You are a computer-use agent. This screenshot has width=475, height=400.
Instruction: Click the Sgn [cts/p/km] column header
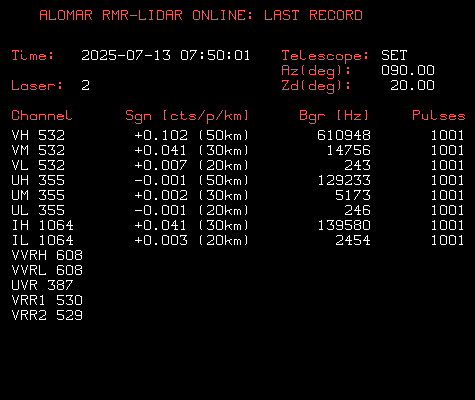[x=187, y=116]
